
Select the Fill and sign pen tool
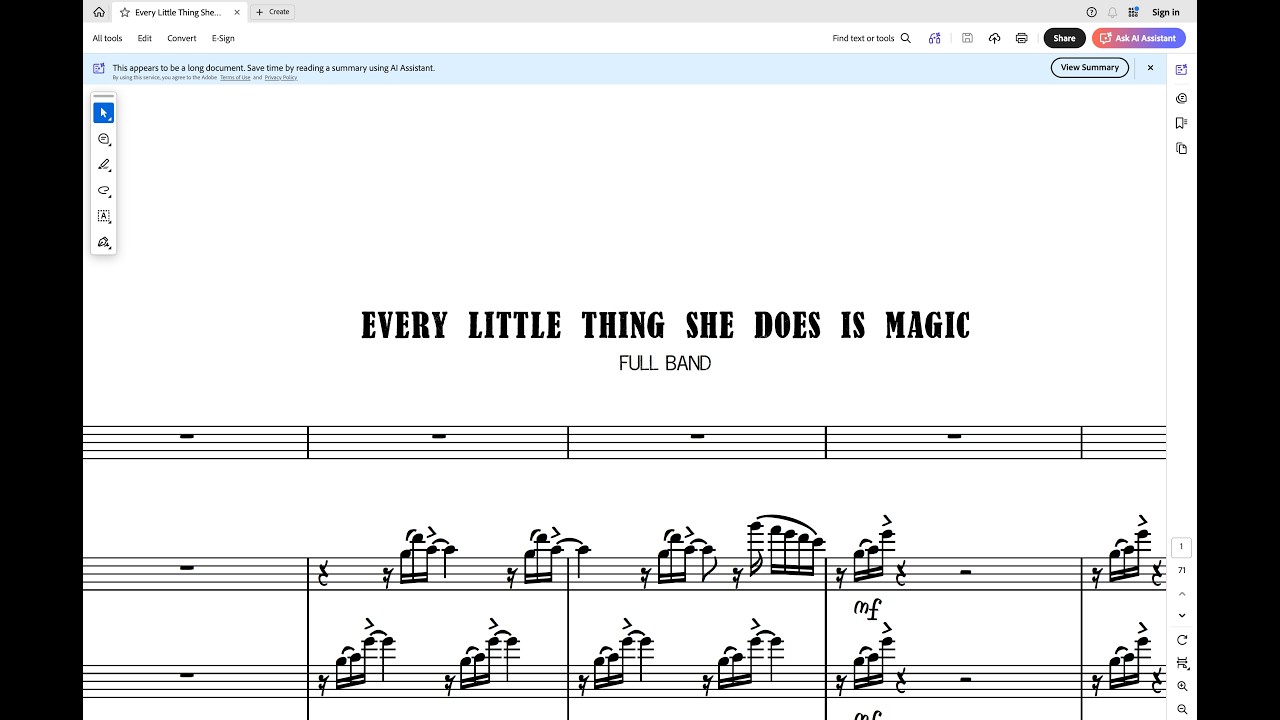coord(103,242)
